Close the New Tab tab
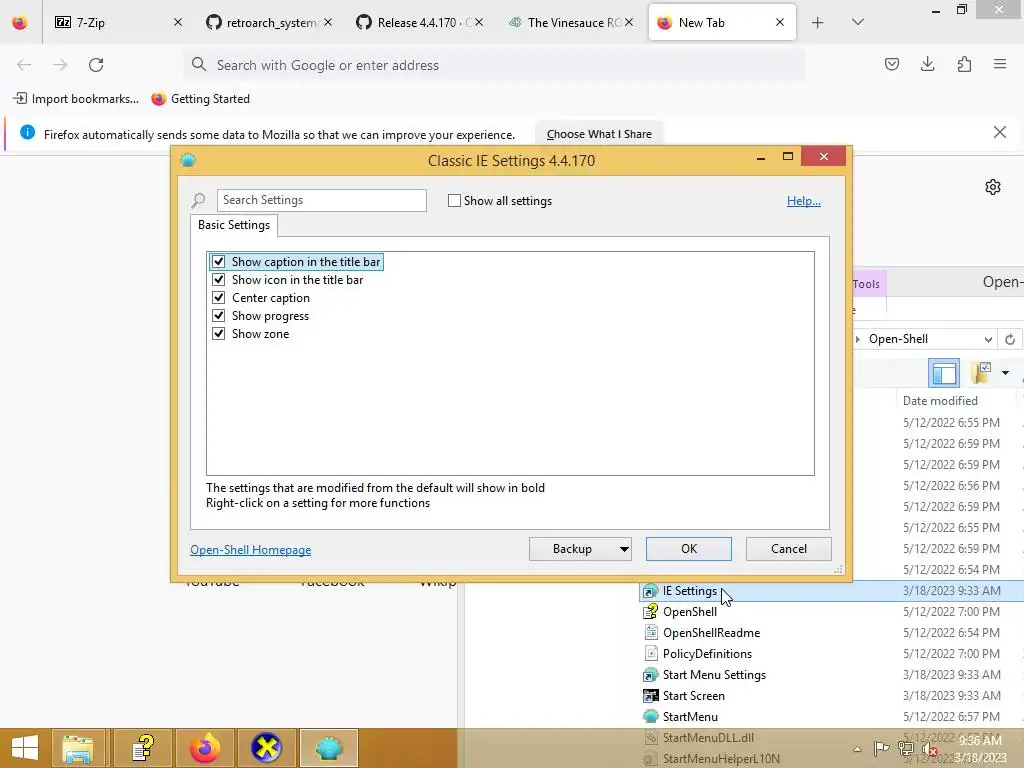Image resolution: width=1024 pixels, height=768 pixels. pyautogui.click(x=780, y=23)
